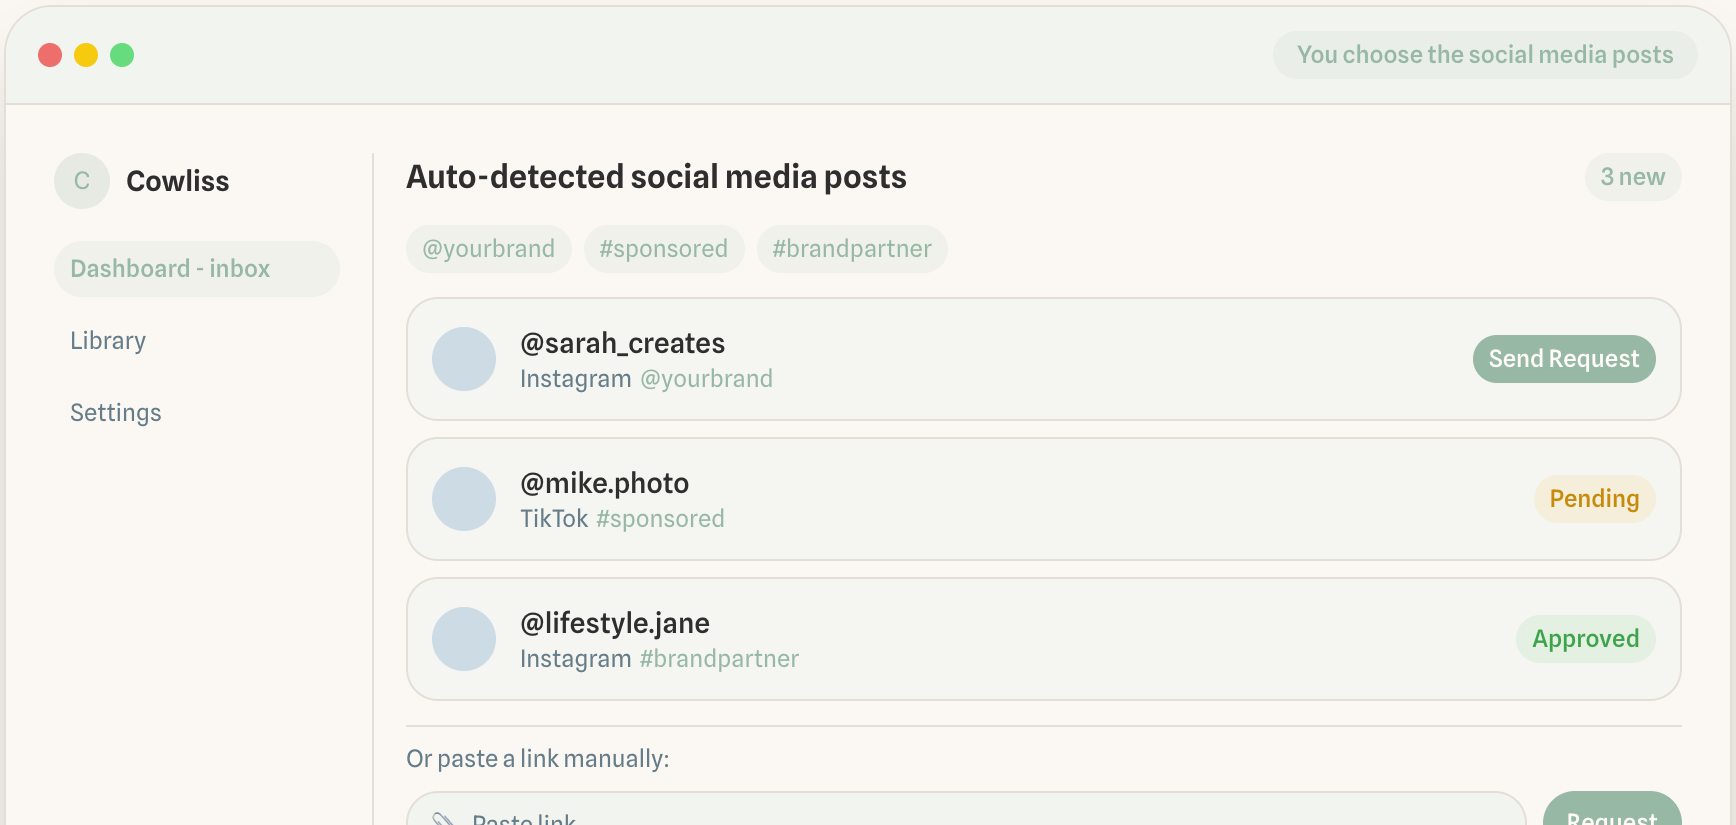
Task: Click the green maximize window dot
Action: [122, 55]
